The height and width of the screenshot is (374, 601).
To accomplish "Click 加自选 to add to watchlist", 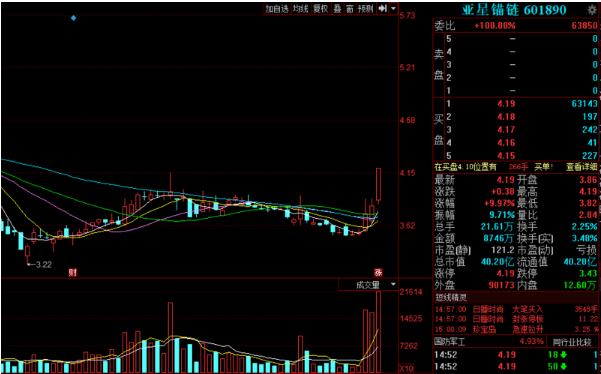I will click(x=278, y=8).
